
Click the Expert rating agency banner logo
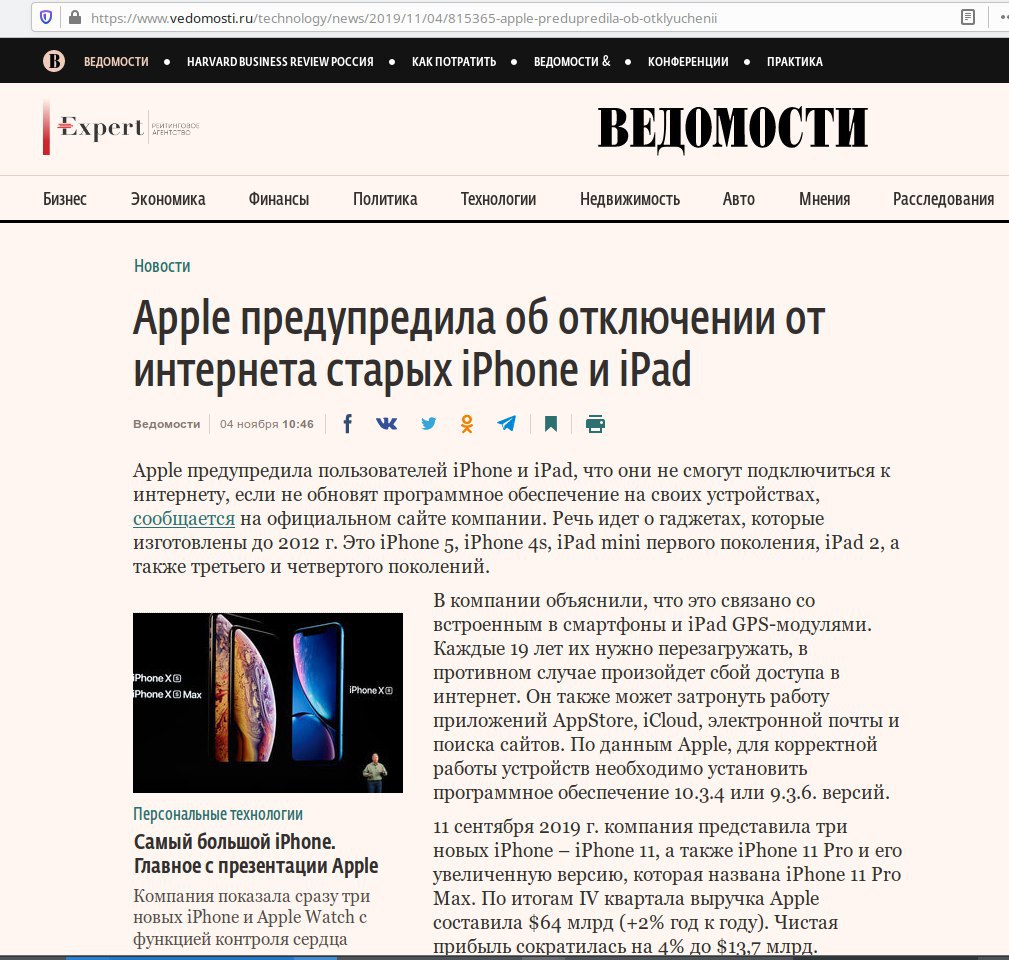click(121, 127)
